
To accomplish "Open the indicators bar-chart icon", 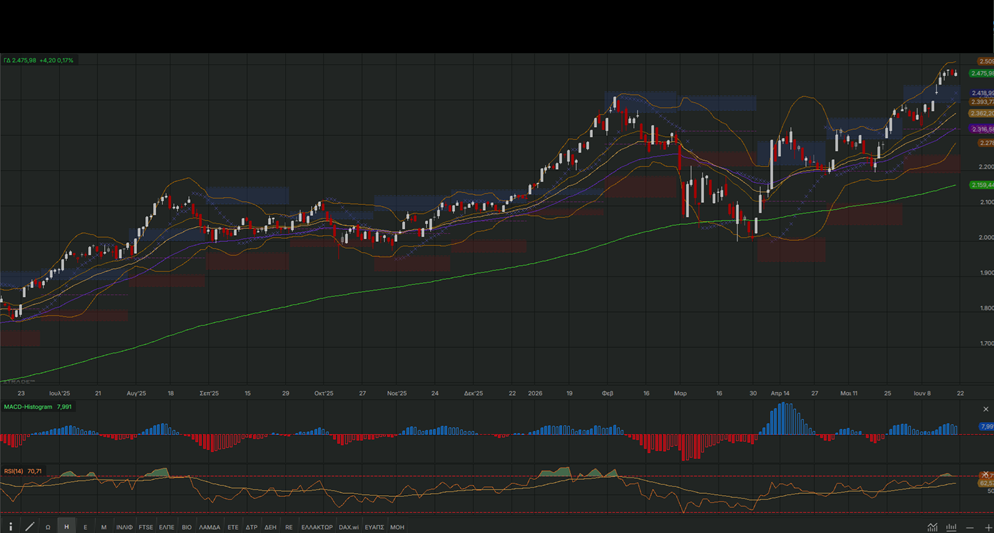I will (951, 527).
